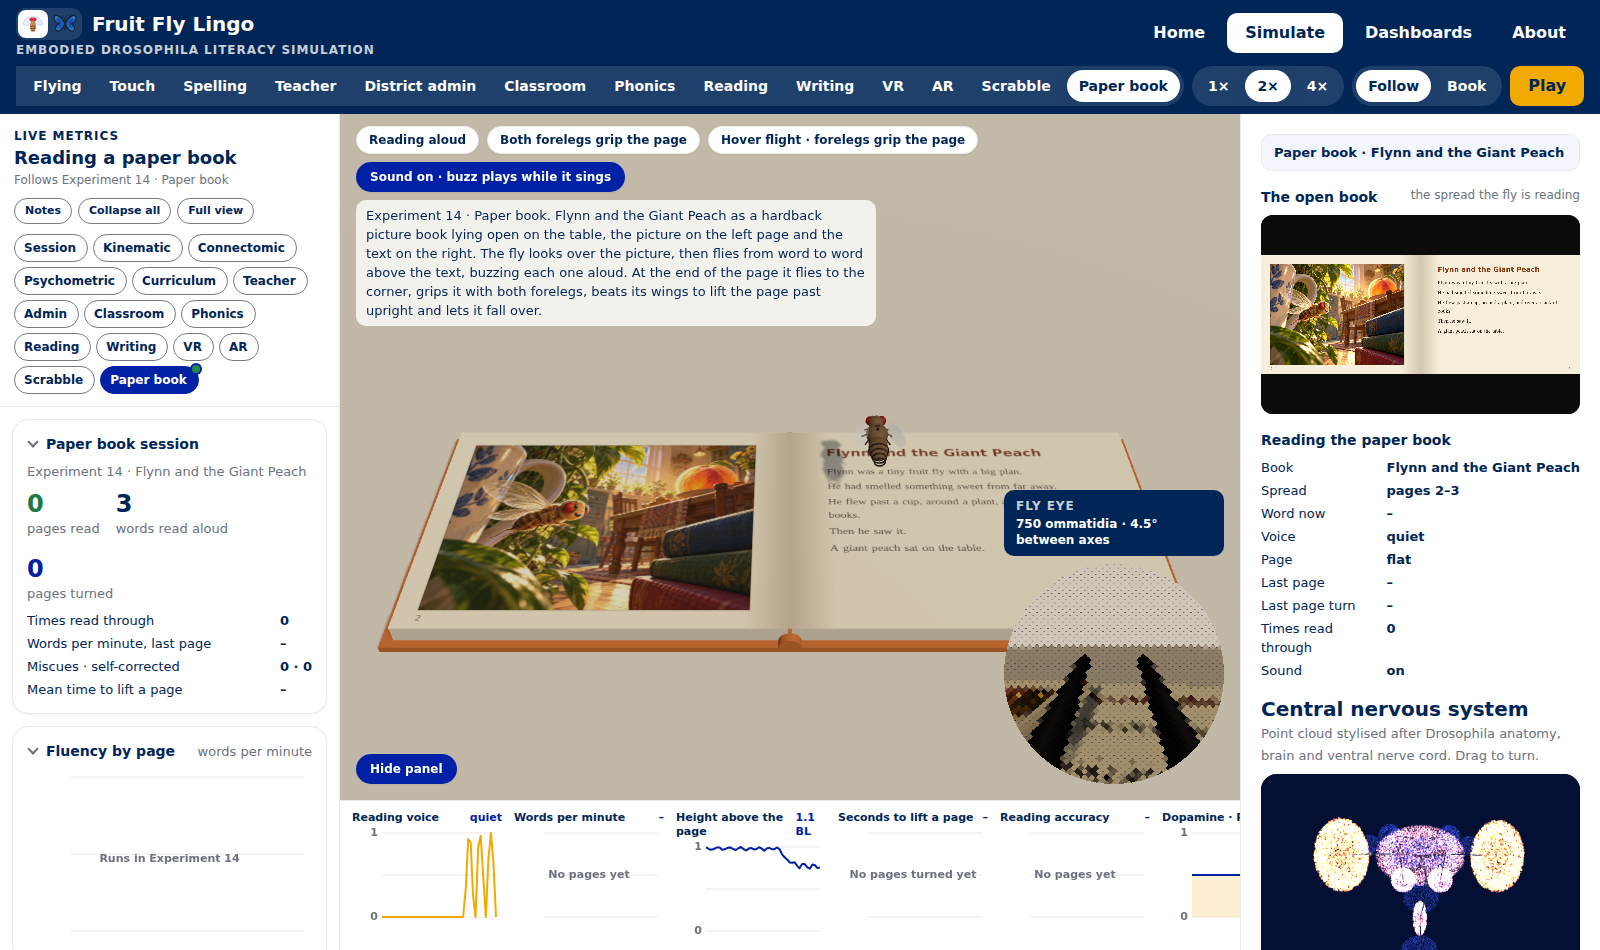1600x950 pixels.
Task: Click the "words read aloud" counter label
Action: [172, 529]
